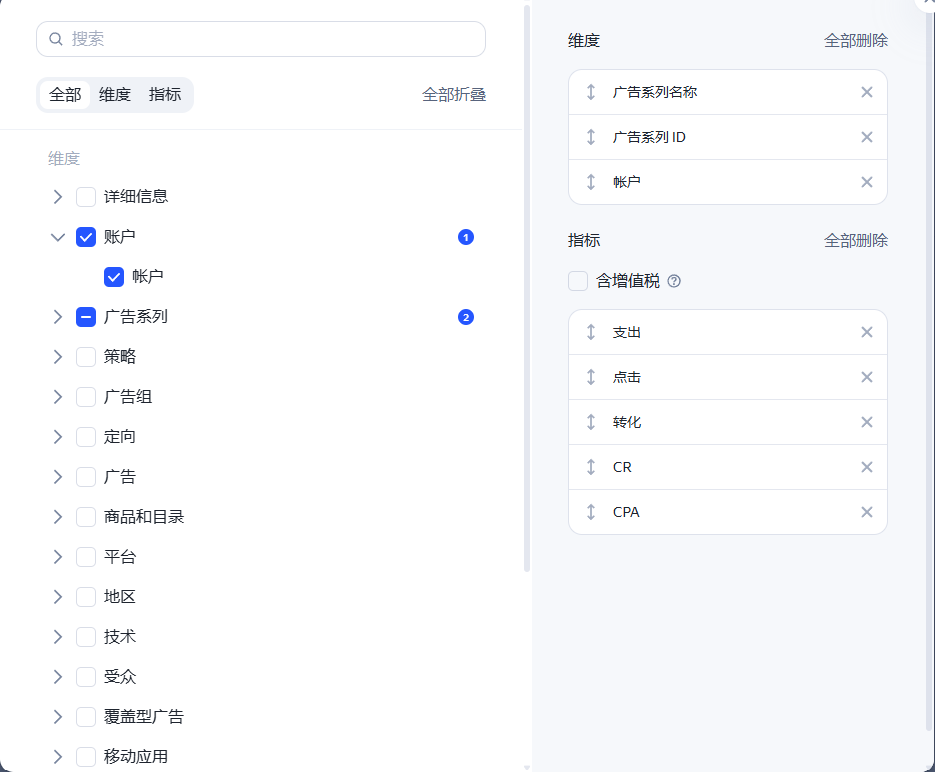Remove 点击 metric with its X icon

866,377
